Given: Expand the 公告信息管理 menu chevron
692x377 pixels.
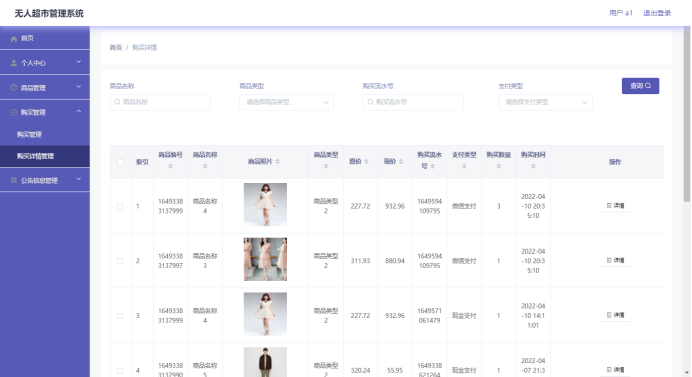Looking at the screenshot, I should pyautogui.click(x=79, y=179).
